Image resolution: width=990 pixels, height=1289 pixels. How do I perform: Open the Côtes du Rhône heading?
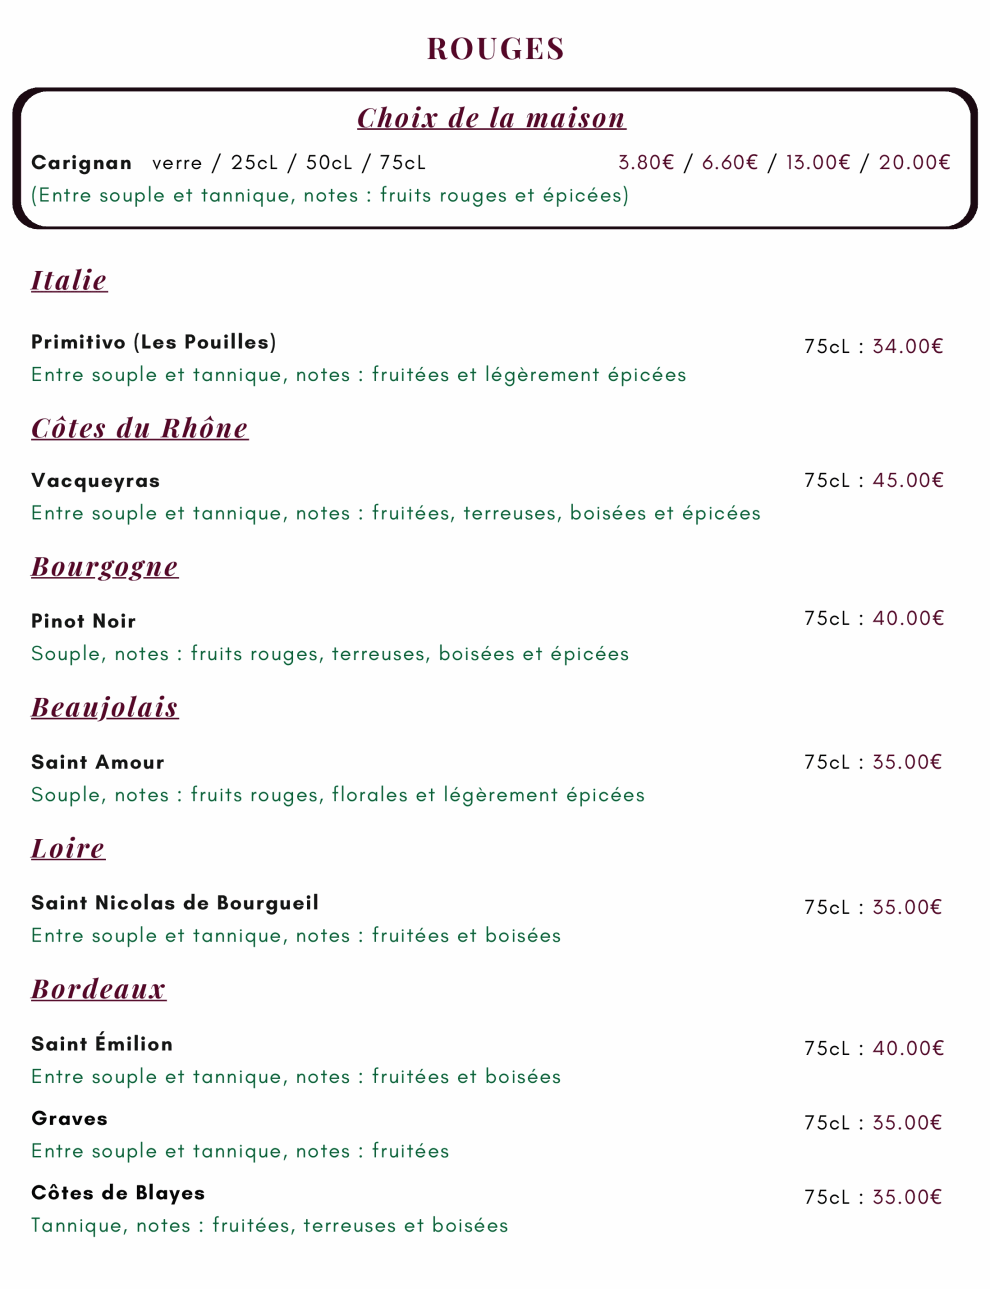coord(139,428)
